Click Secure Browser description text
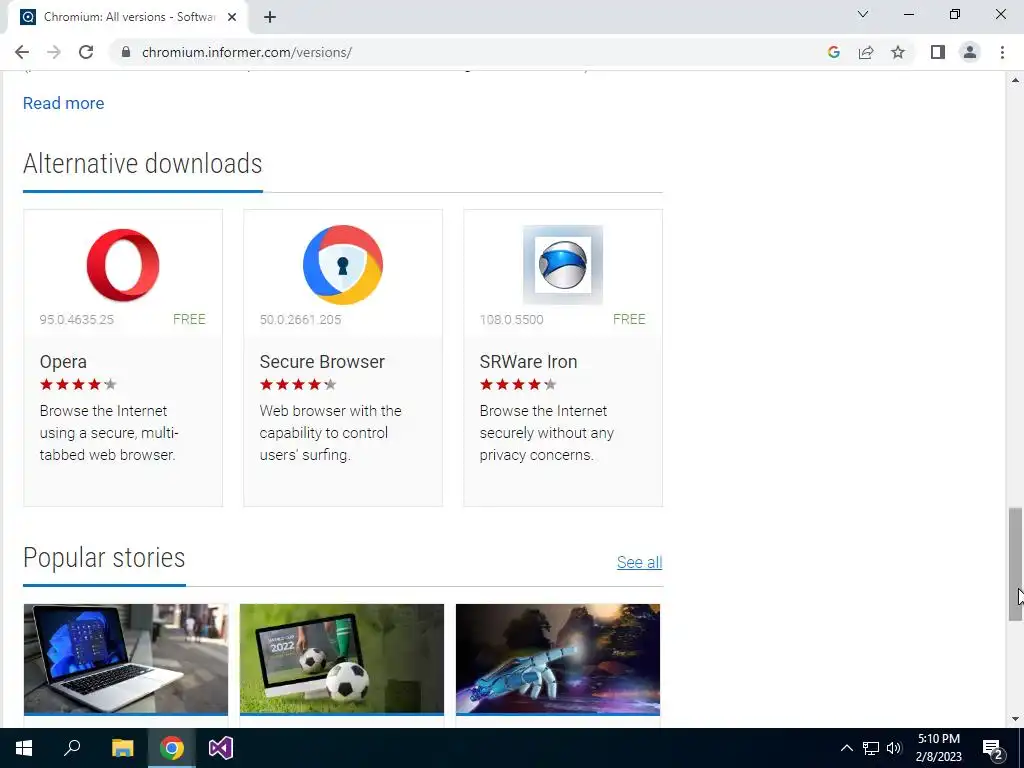The image size is (1024, 768). [x=330, y=433]
